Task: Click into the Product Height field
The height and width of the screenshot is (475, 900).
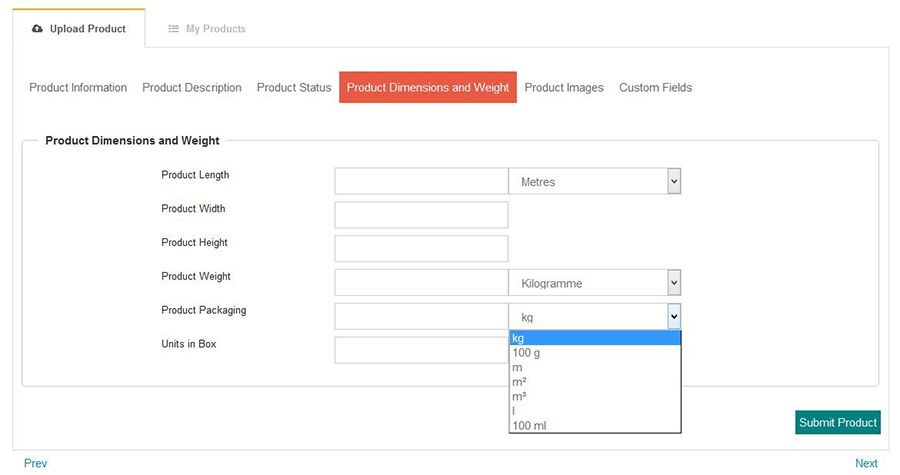Action: pos(421,249)
